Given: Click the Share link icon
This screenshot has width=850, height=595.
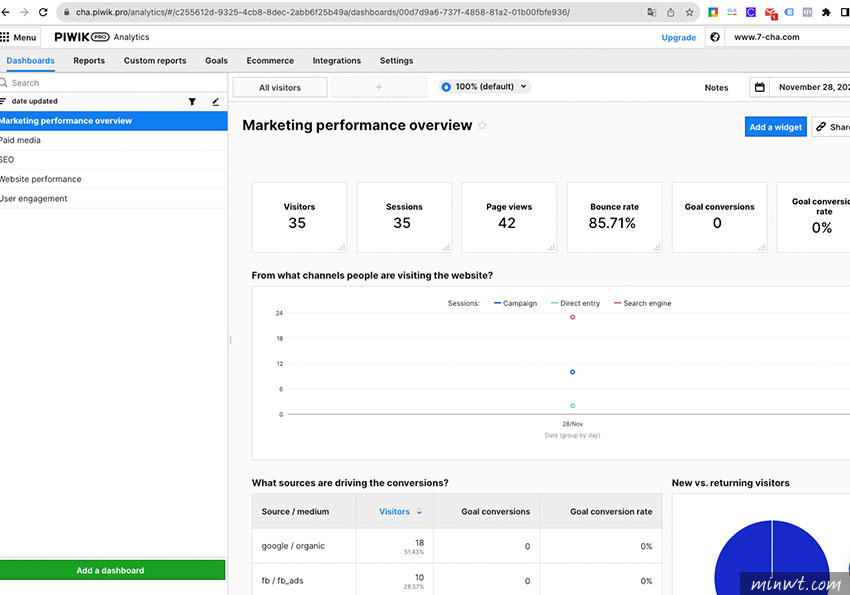Looking at the screenshot, I should (x=821, y=127).
